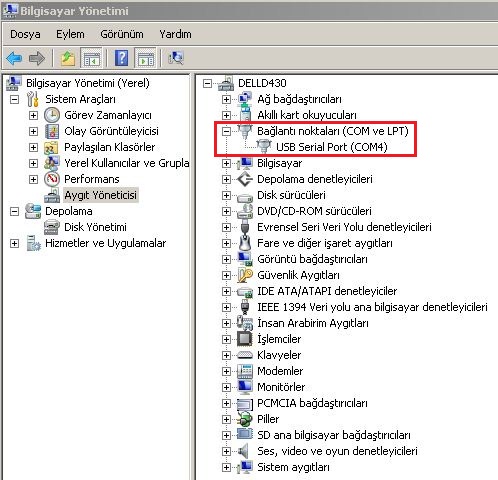Image resolution: width=498 pixels, height=480 pixels.
Task: Select the DELLD430 computer root node
Action: [262, 83]
